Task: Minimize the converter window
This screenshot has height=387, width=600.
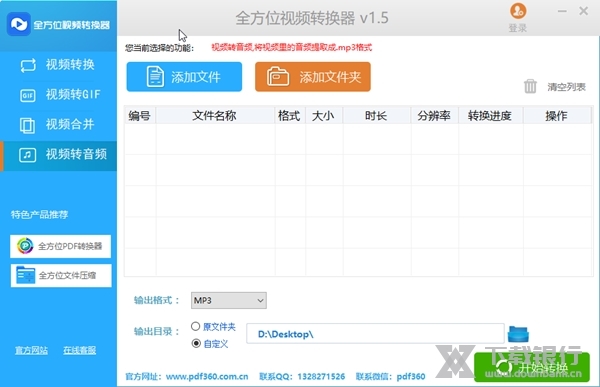Action: pos(562,11)
